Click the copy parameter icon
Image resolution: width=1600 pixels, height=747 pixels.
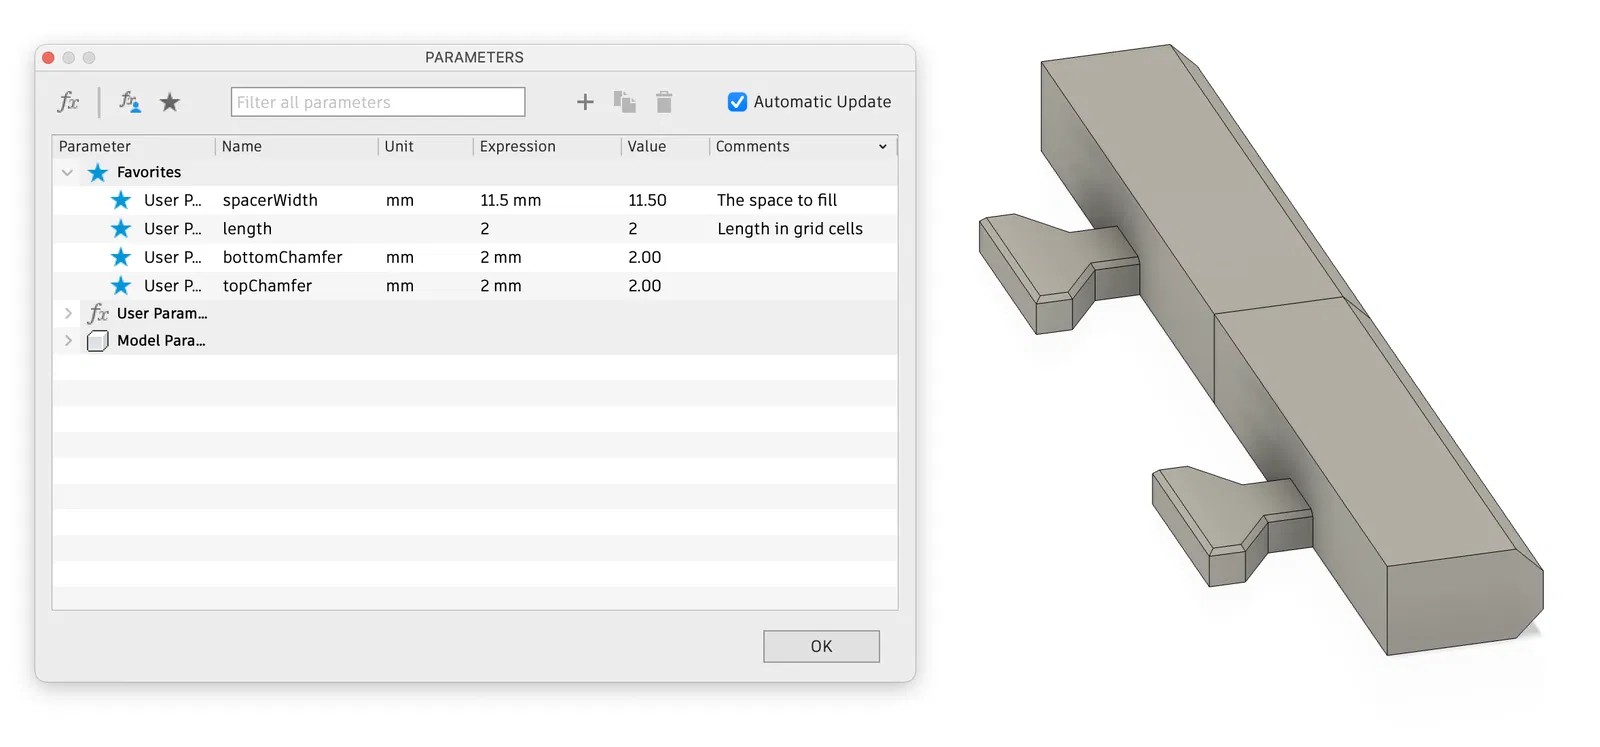(x=625, y=102)
